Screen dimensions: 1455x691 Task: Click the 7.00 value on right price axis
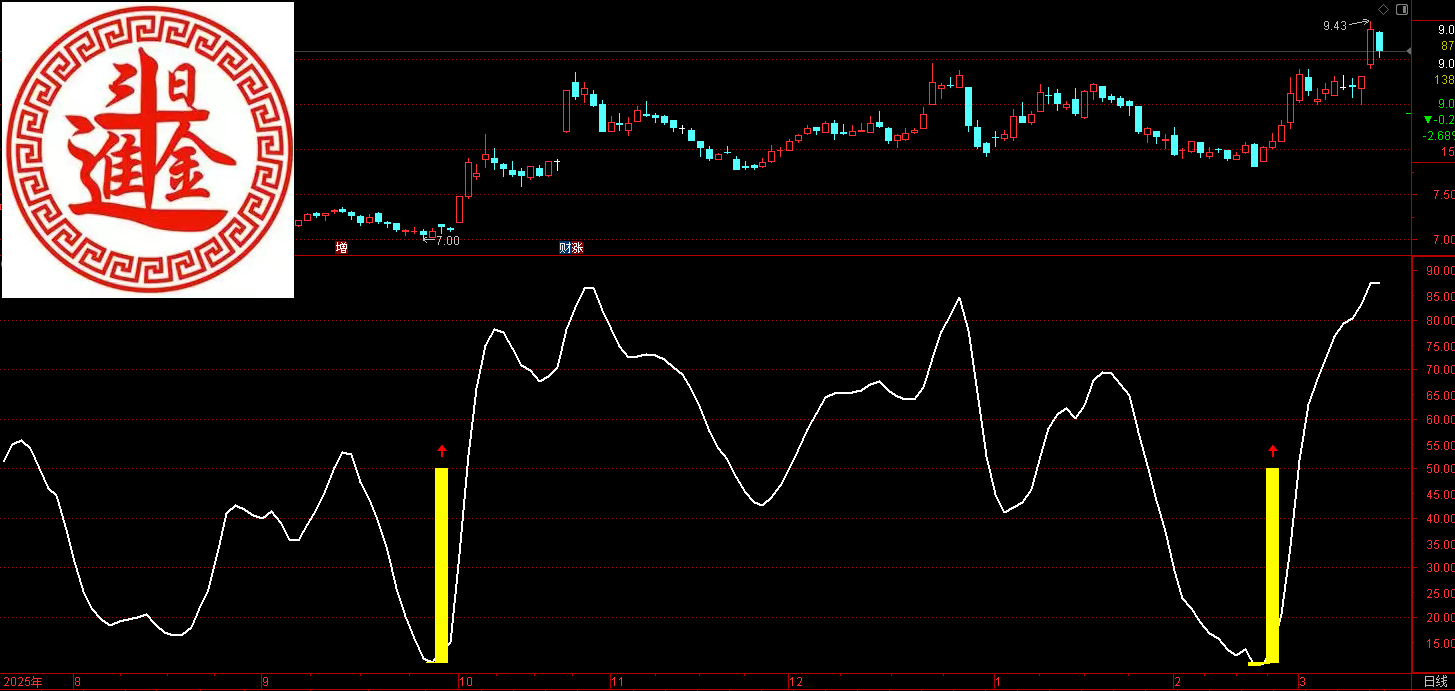coord(1442,240)
